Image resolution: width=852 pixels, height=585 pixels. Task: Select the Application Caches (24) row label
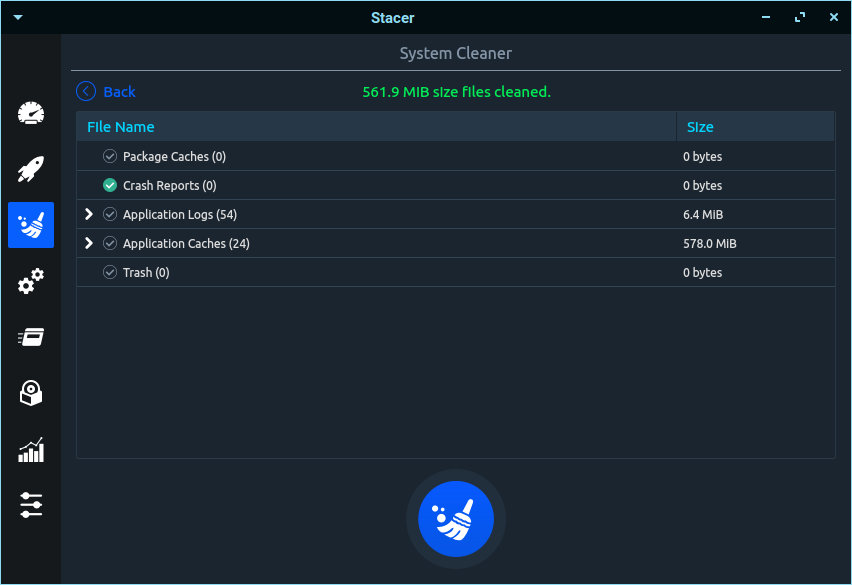click(186, 243)
